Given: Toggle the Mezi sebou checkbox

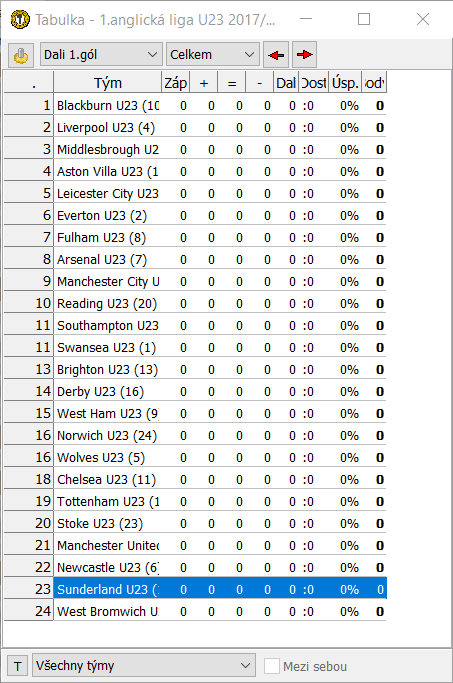Looking at the screenshot, I should 272,666.
